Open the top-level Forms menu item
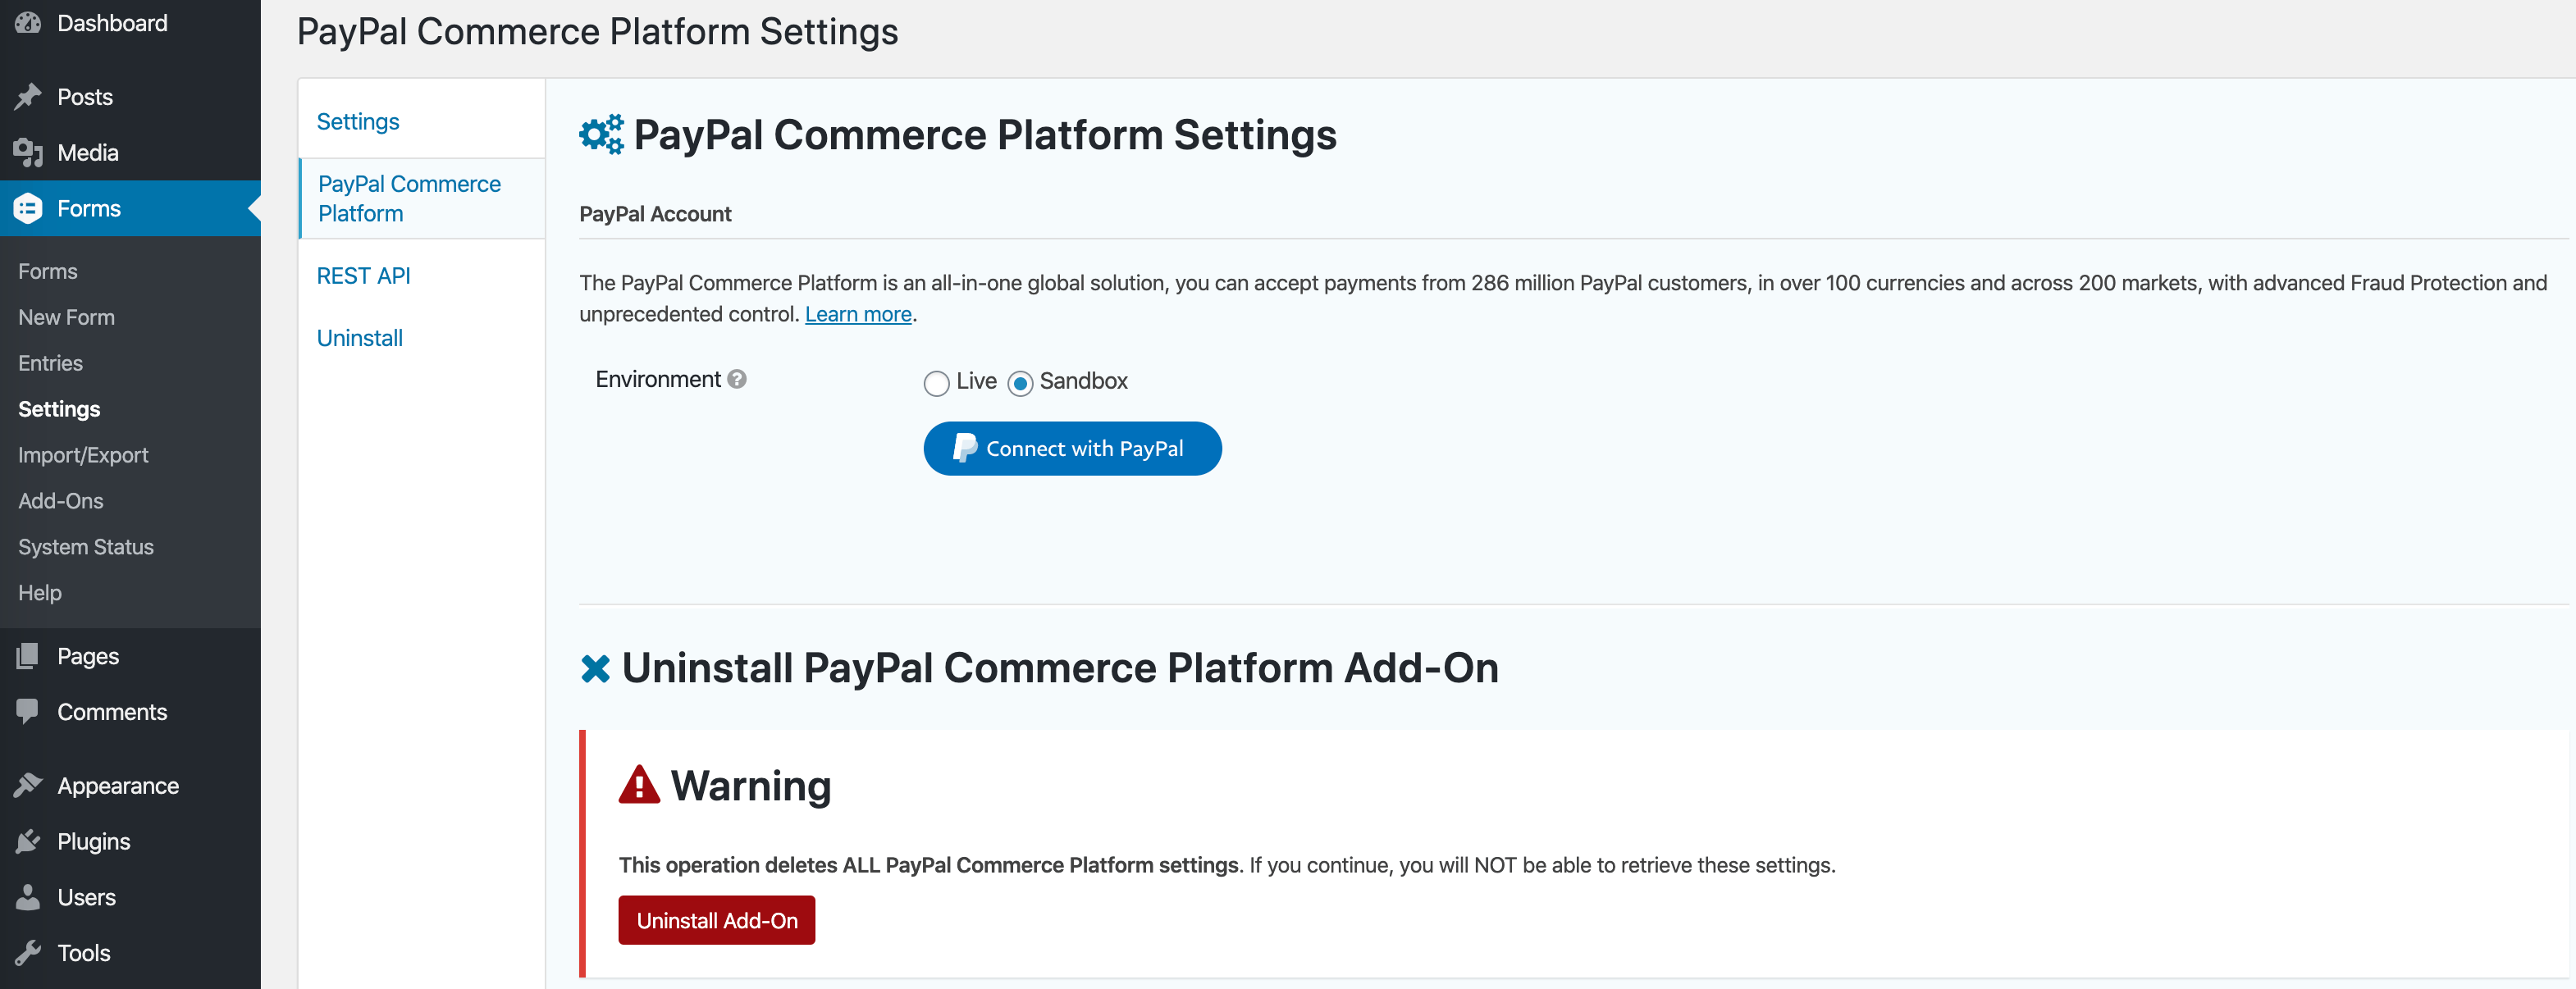 tap(130, 208)
